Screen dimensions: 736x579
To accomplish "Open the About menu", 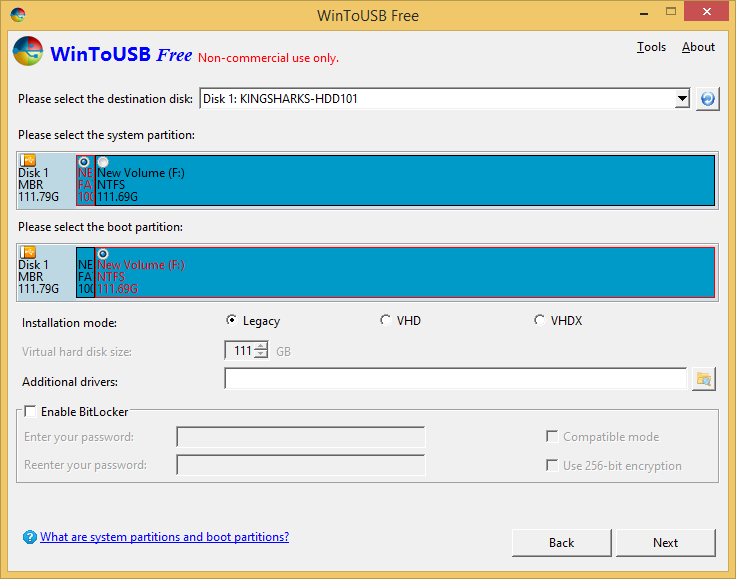I will 698,47.
